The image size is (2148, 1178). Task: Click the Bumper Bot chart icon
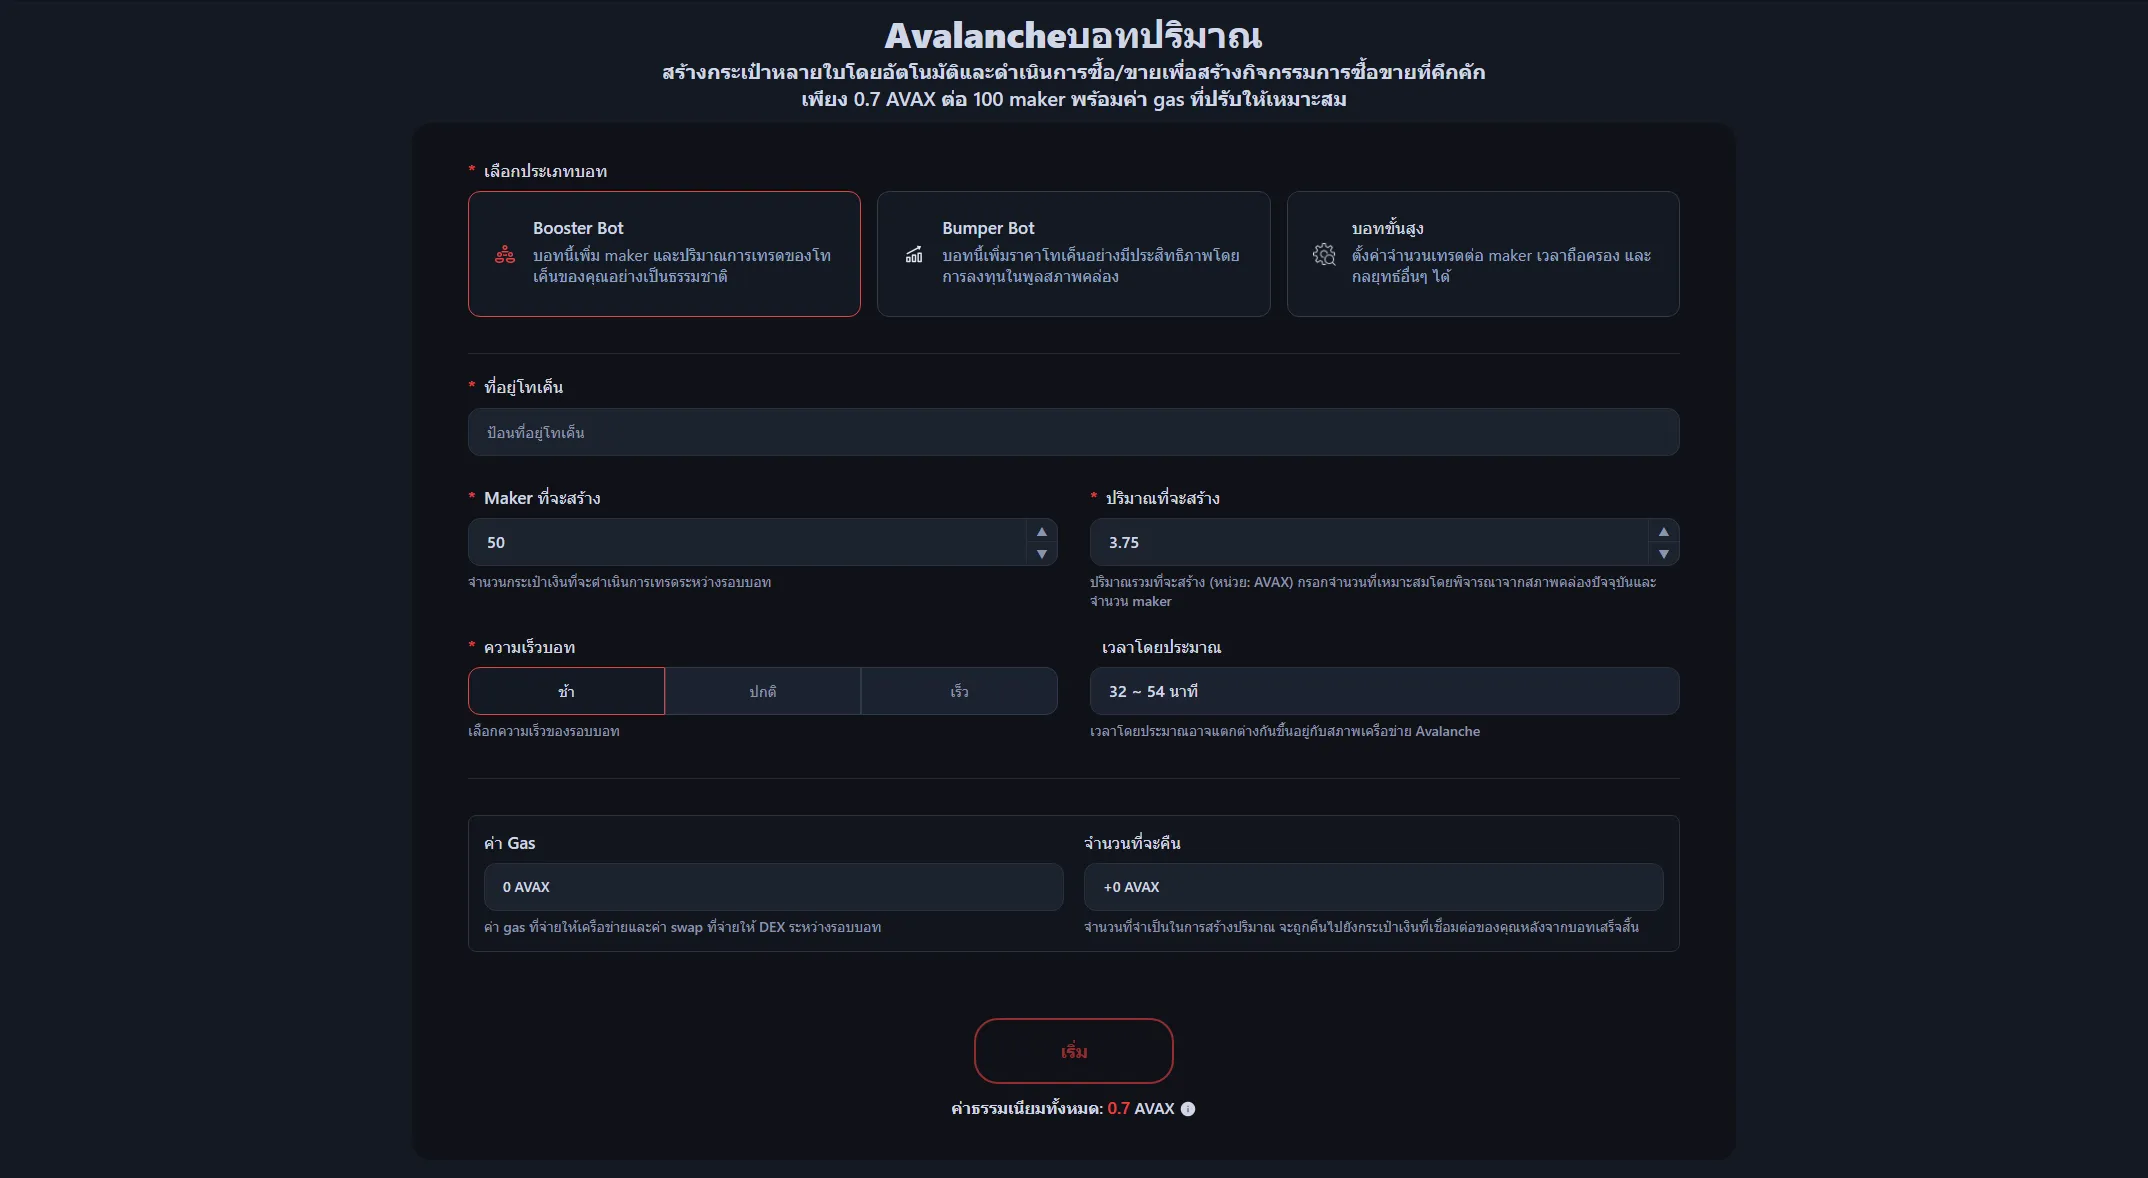point(914,255)
